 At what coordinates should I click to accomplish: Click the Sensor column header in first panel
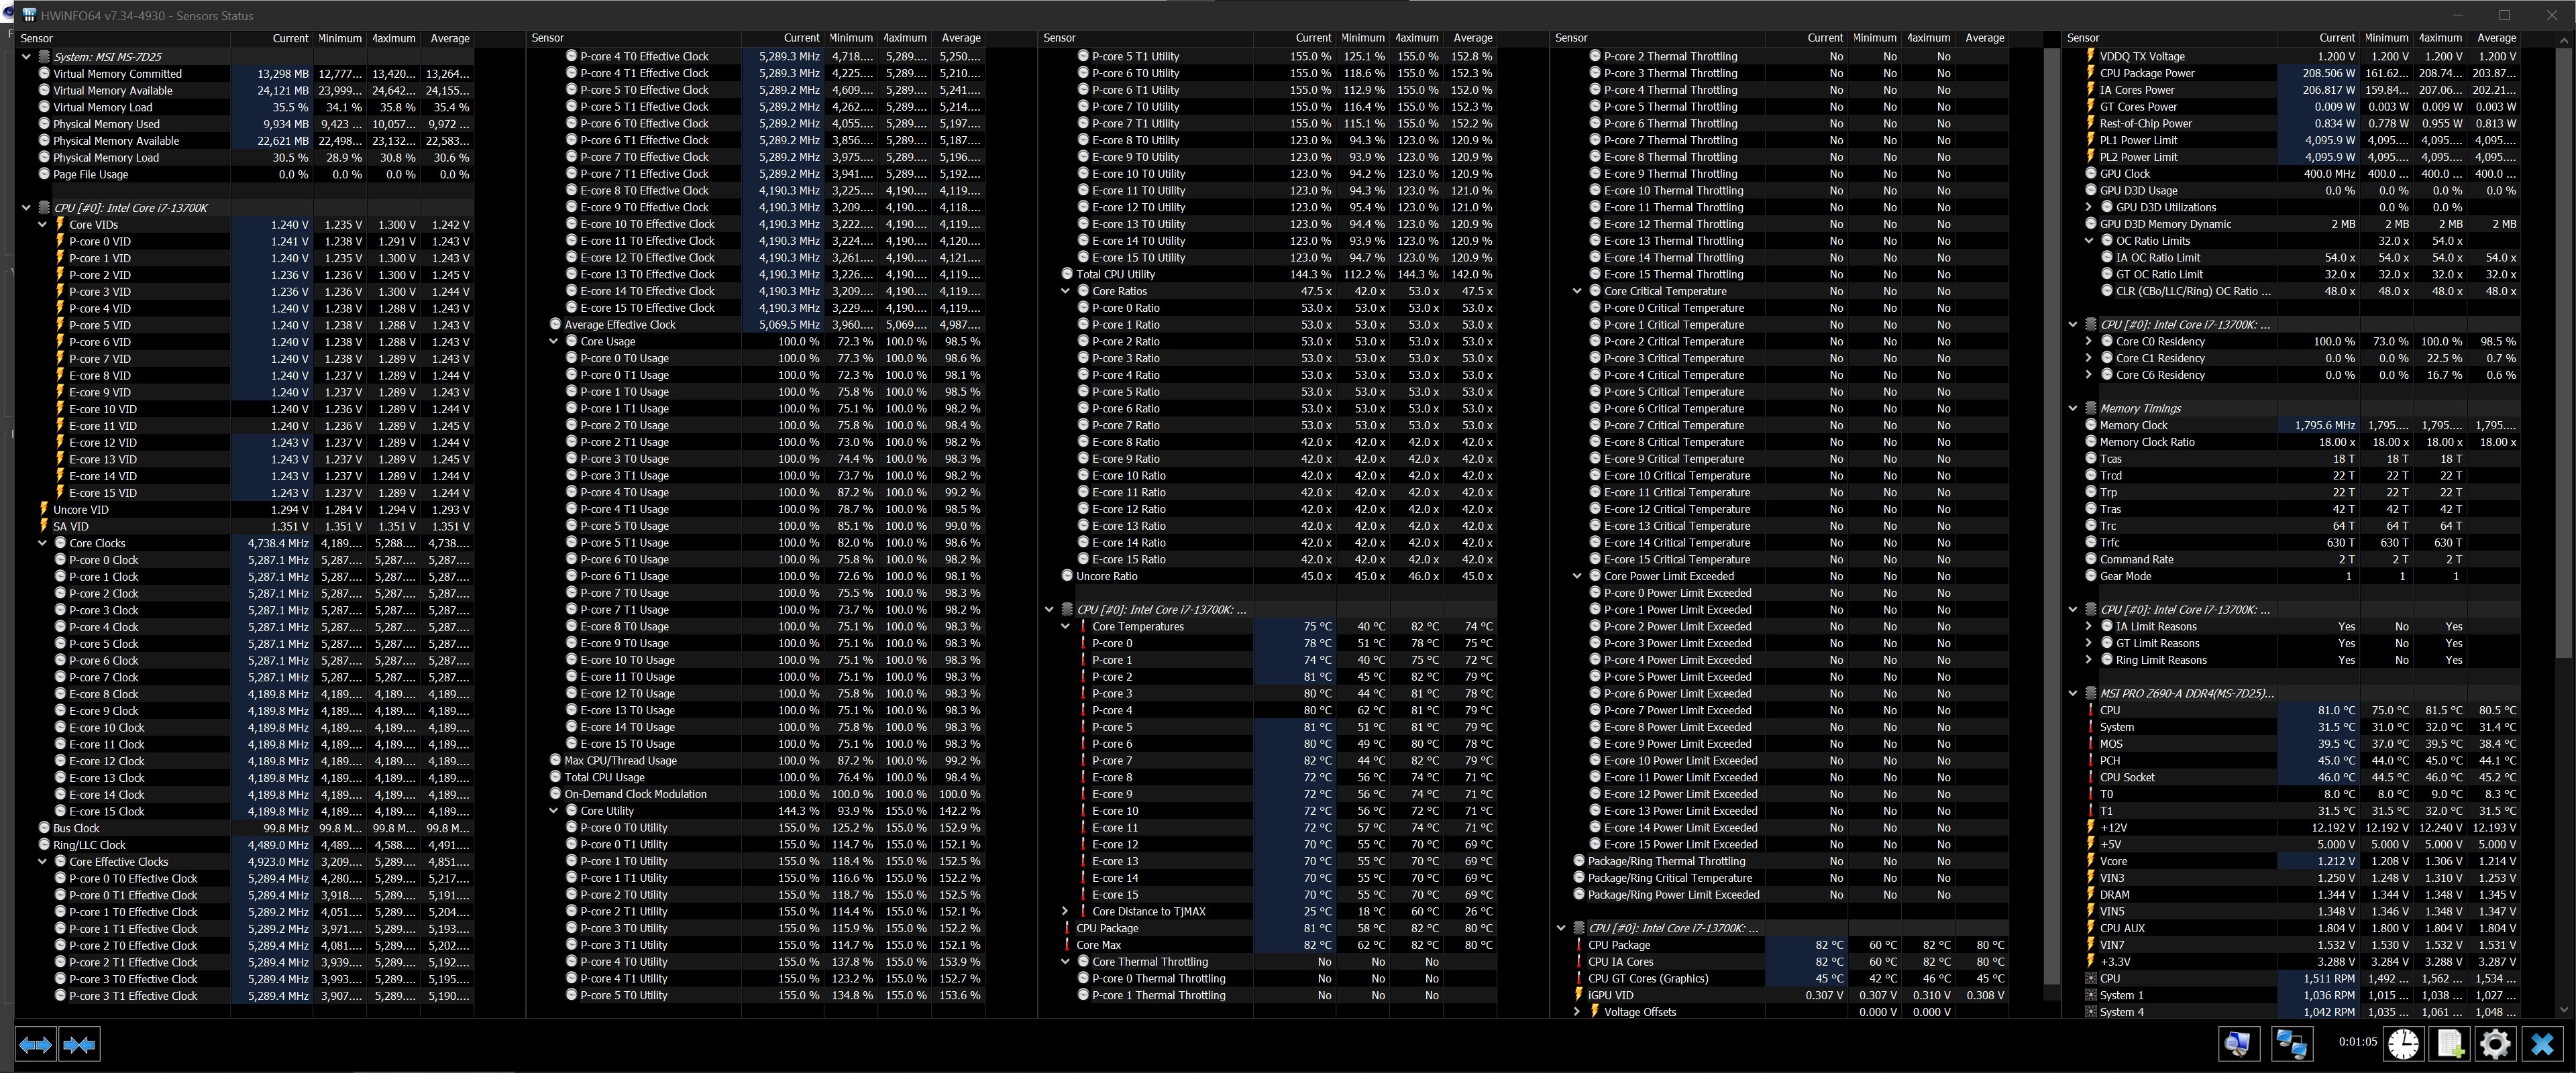point(37,38)
